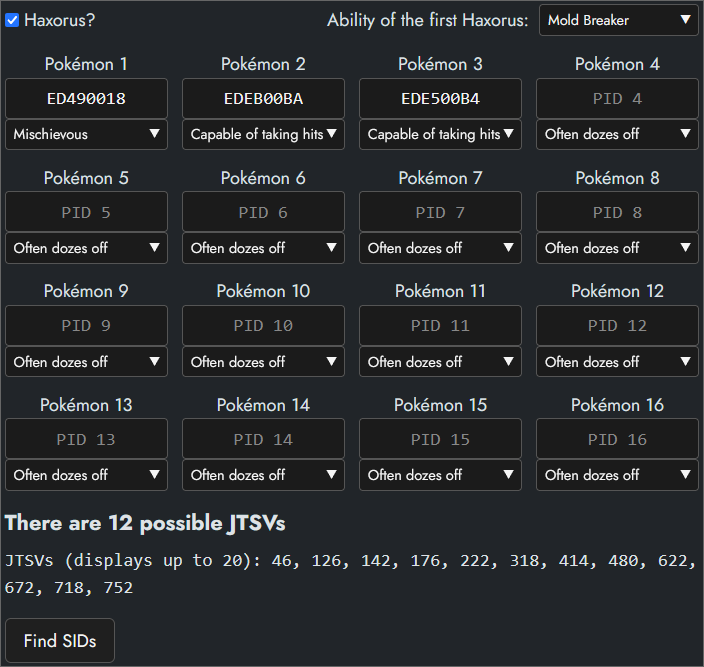704x667 pixels.
Task: Click the 'Haxorus?' label text
Action: click(x=60, y=20)
